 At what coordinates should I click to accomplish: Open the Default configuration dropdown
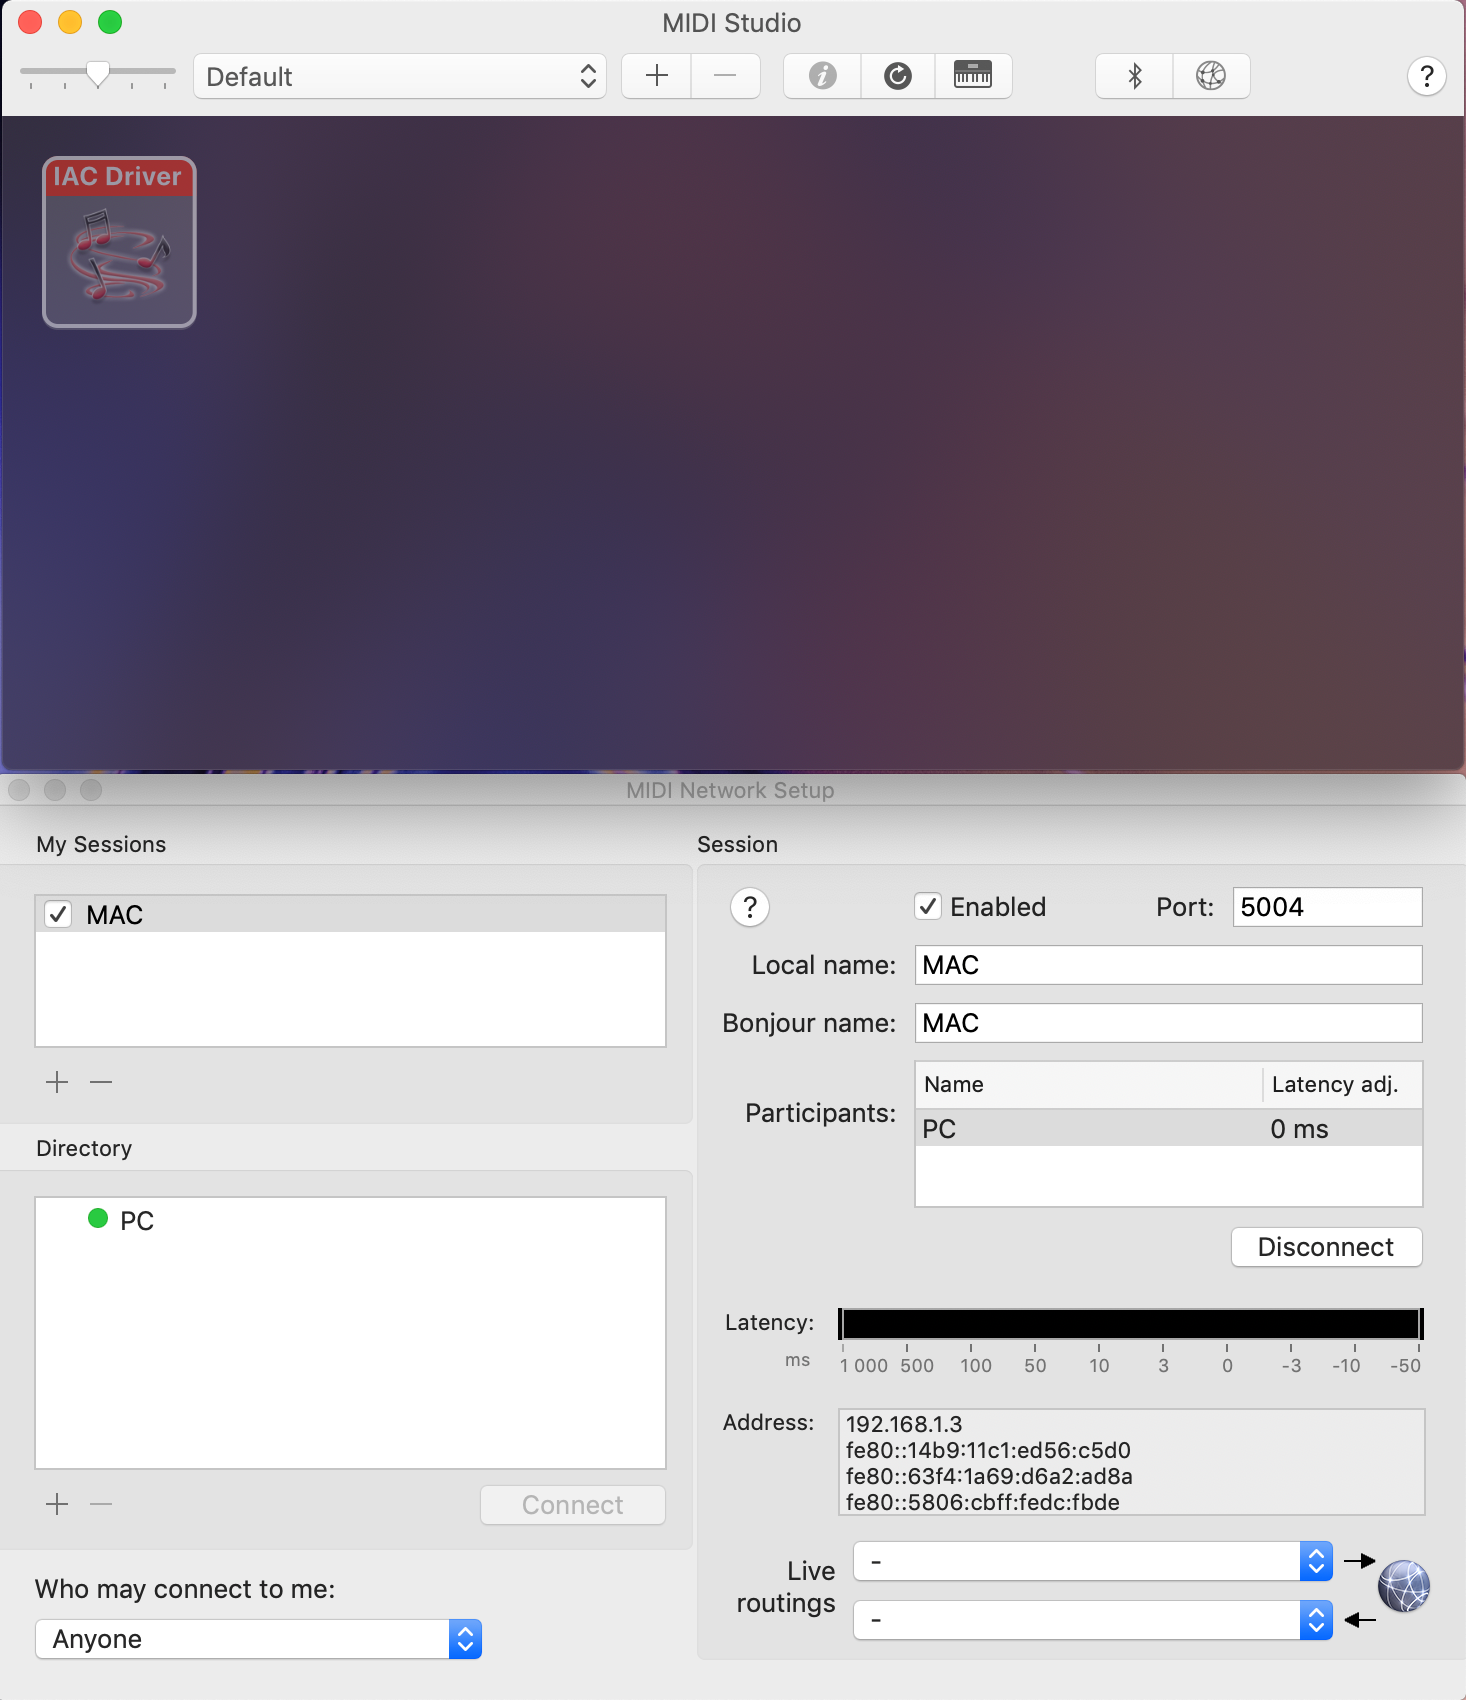400,76
